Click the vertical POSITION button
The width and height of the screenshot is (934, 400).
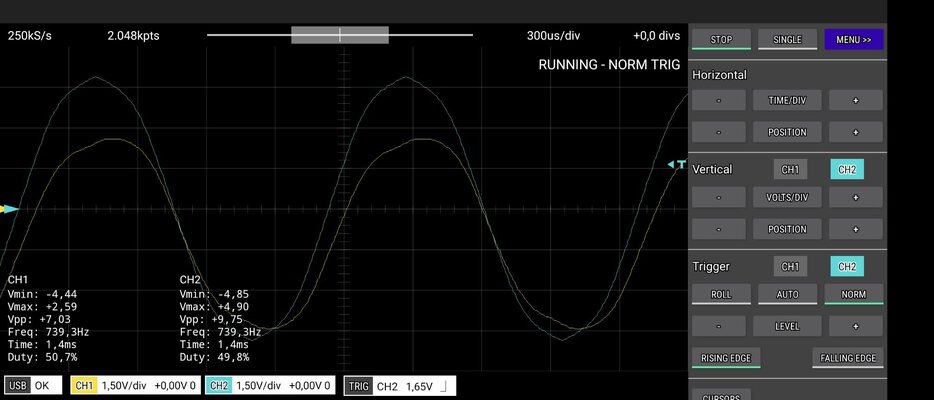click(787, 229)
